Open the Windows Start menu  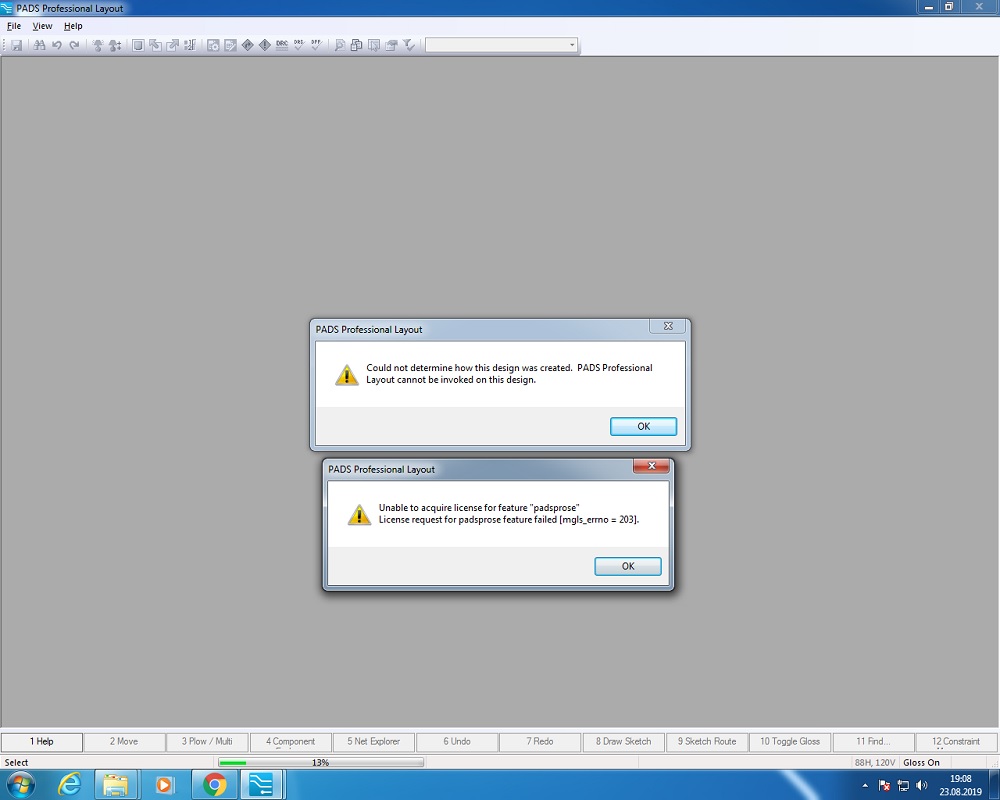pos(19,784)
